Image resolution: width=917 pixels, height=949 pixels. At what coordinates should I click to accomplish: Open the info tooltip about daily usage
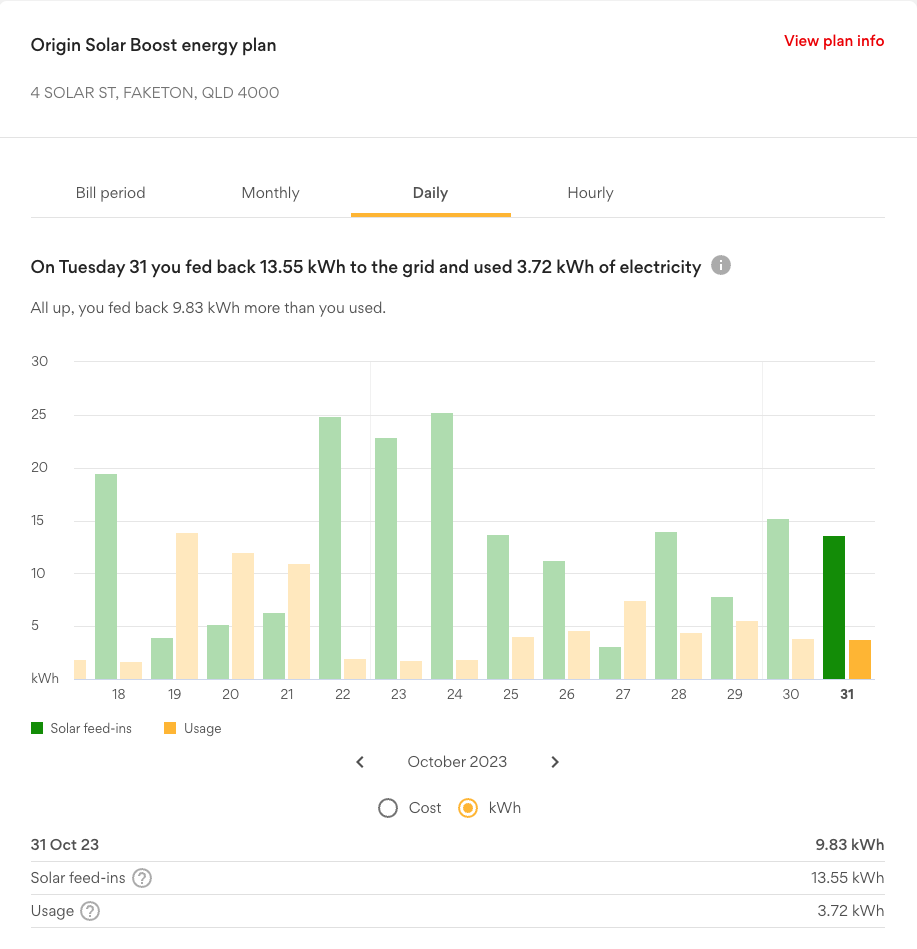720,266
